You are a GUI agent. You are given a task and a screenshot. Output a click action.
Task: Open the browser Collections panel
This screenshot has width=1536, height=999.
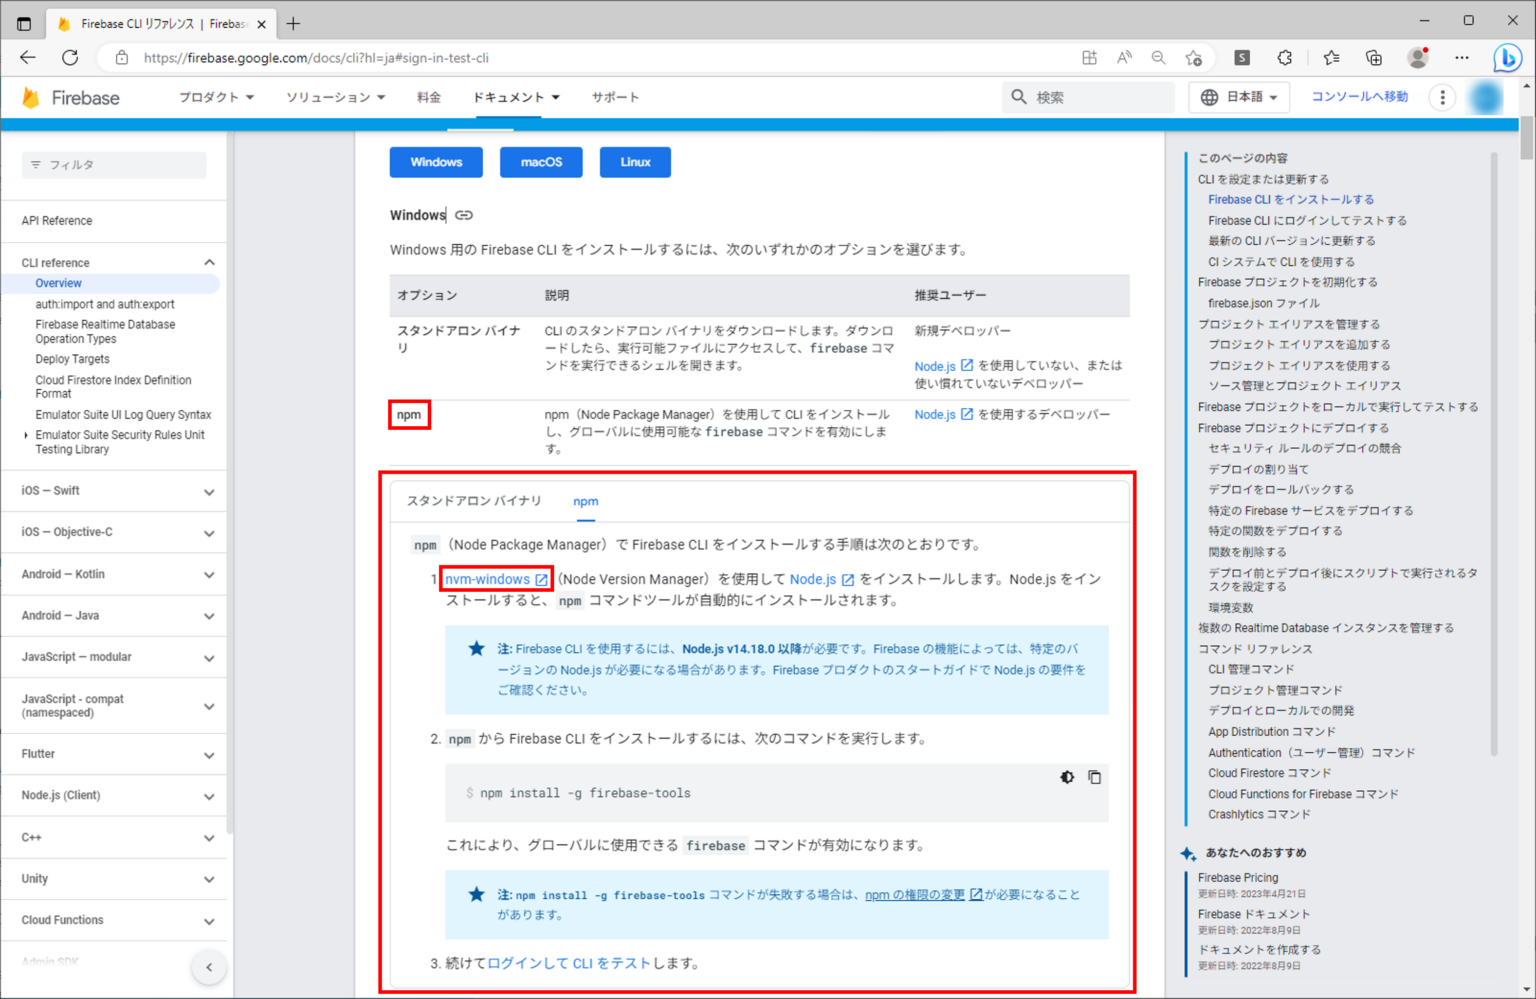pos(1374,57)
